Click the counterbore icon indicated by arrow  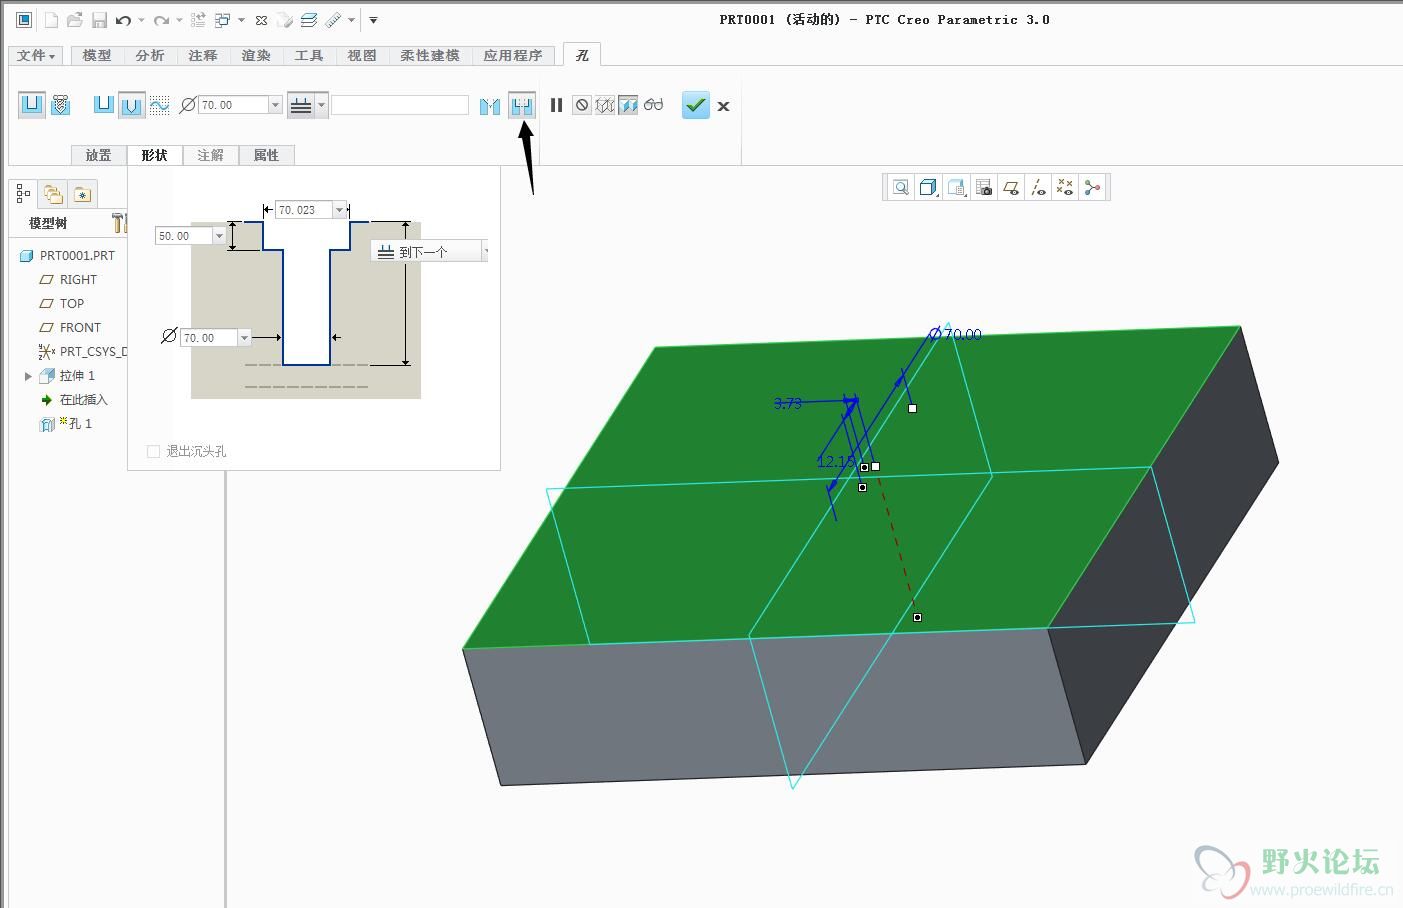click(x=521, y=105)
